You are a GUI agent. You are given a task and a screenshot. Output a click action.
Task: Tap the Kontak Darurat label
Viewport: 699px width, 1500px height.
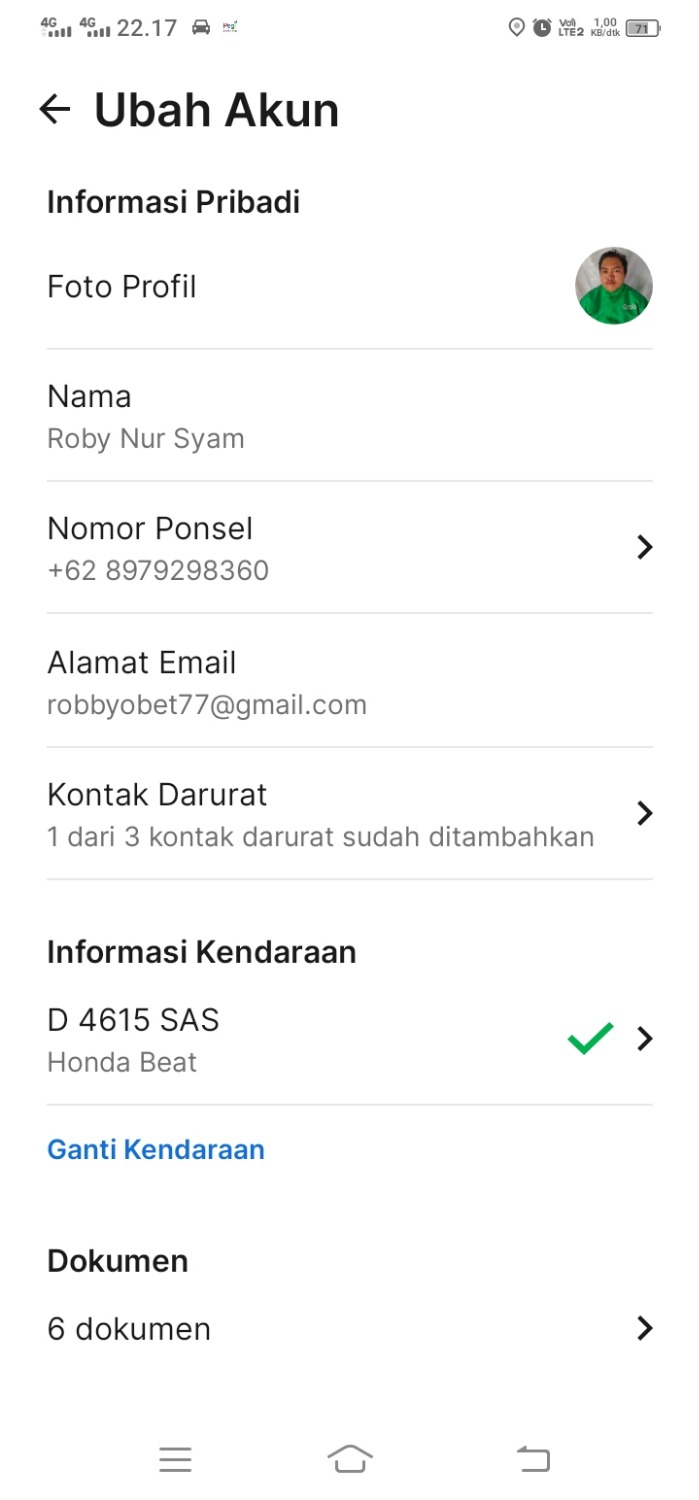point(157,795)
